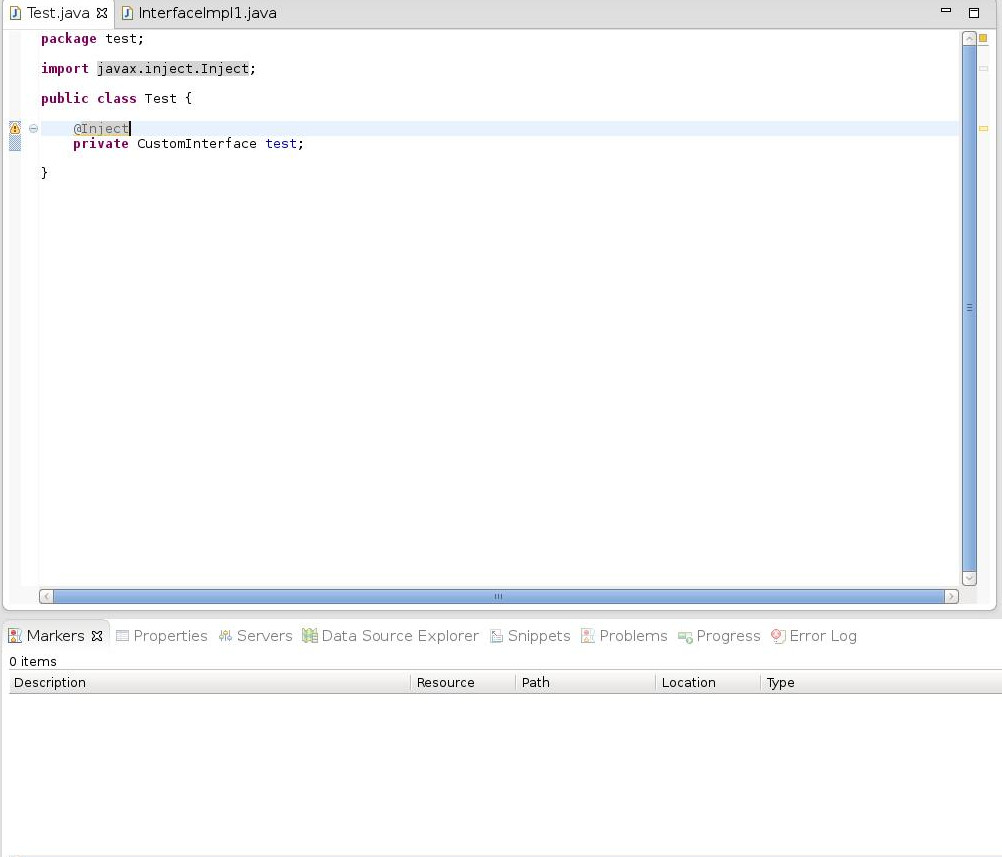This screenshot has height=857, width=1002.
Task: Click the Markers view icon
Action: click(15, 636)
